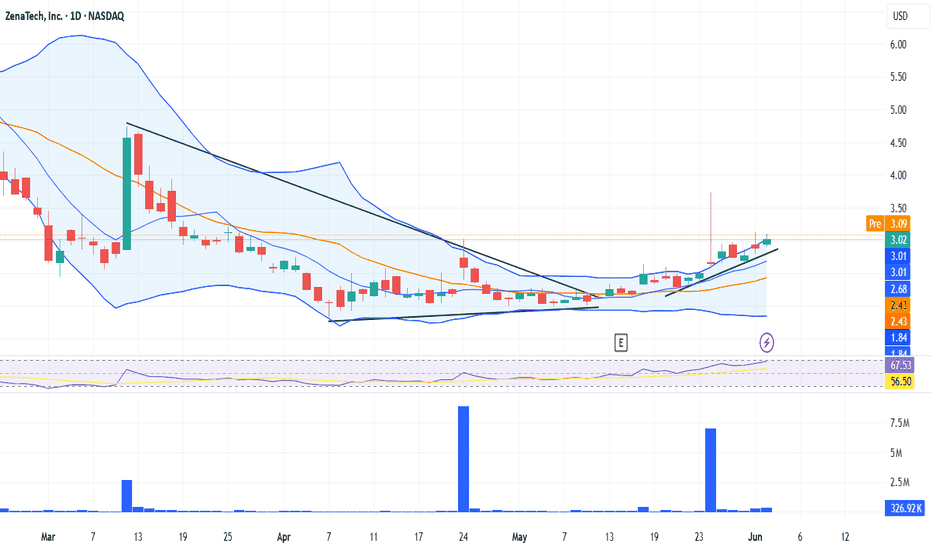Click the 'Apr' date axis label
932x550 pixels.
tap(284, 537)
